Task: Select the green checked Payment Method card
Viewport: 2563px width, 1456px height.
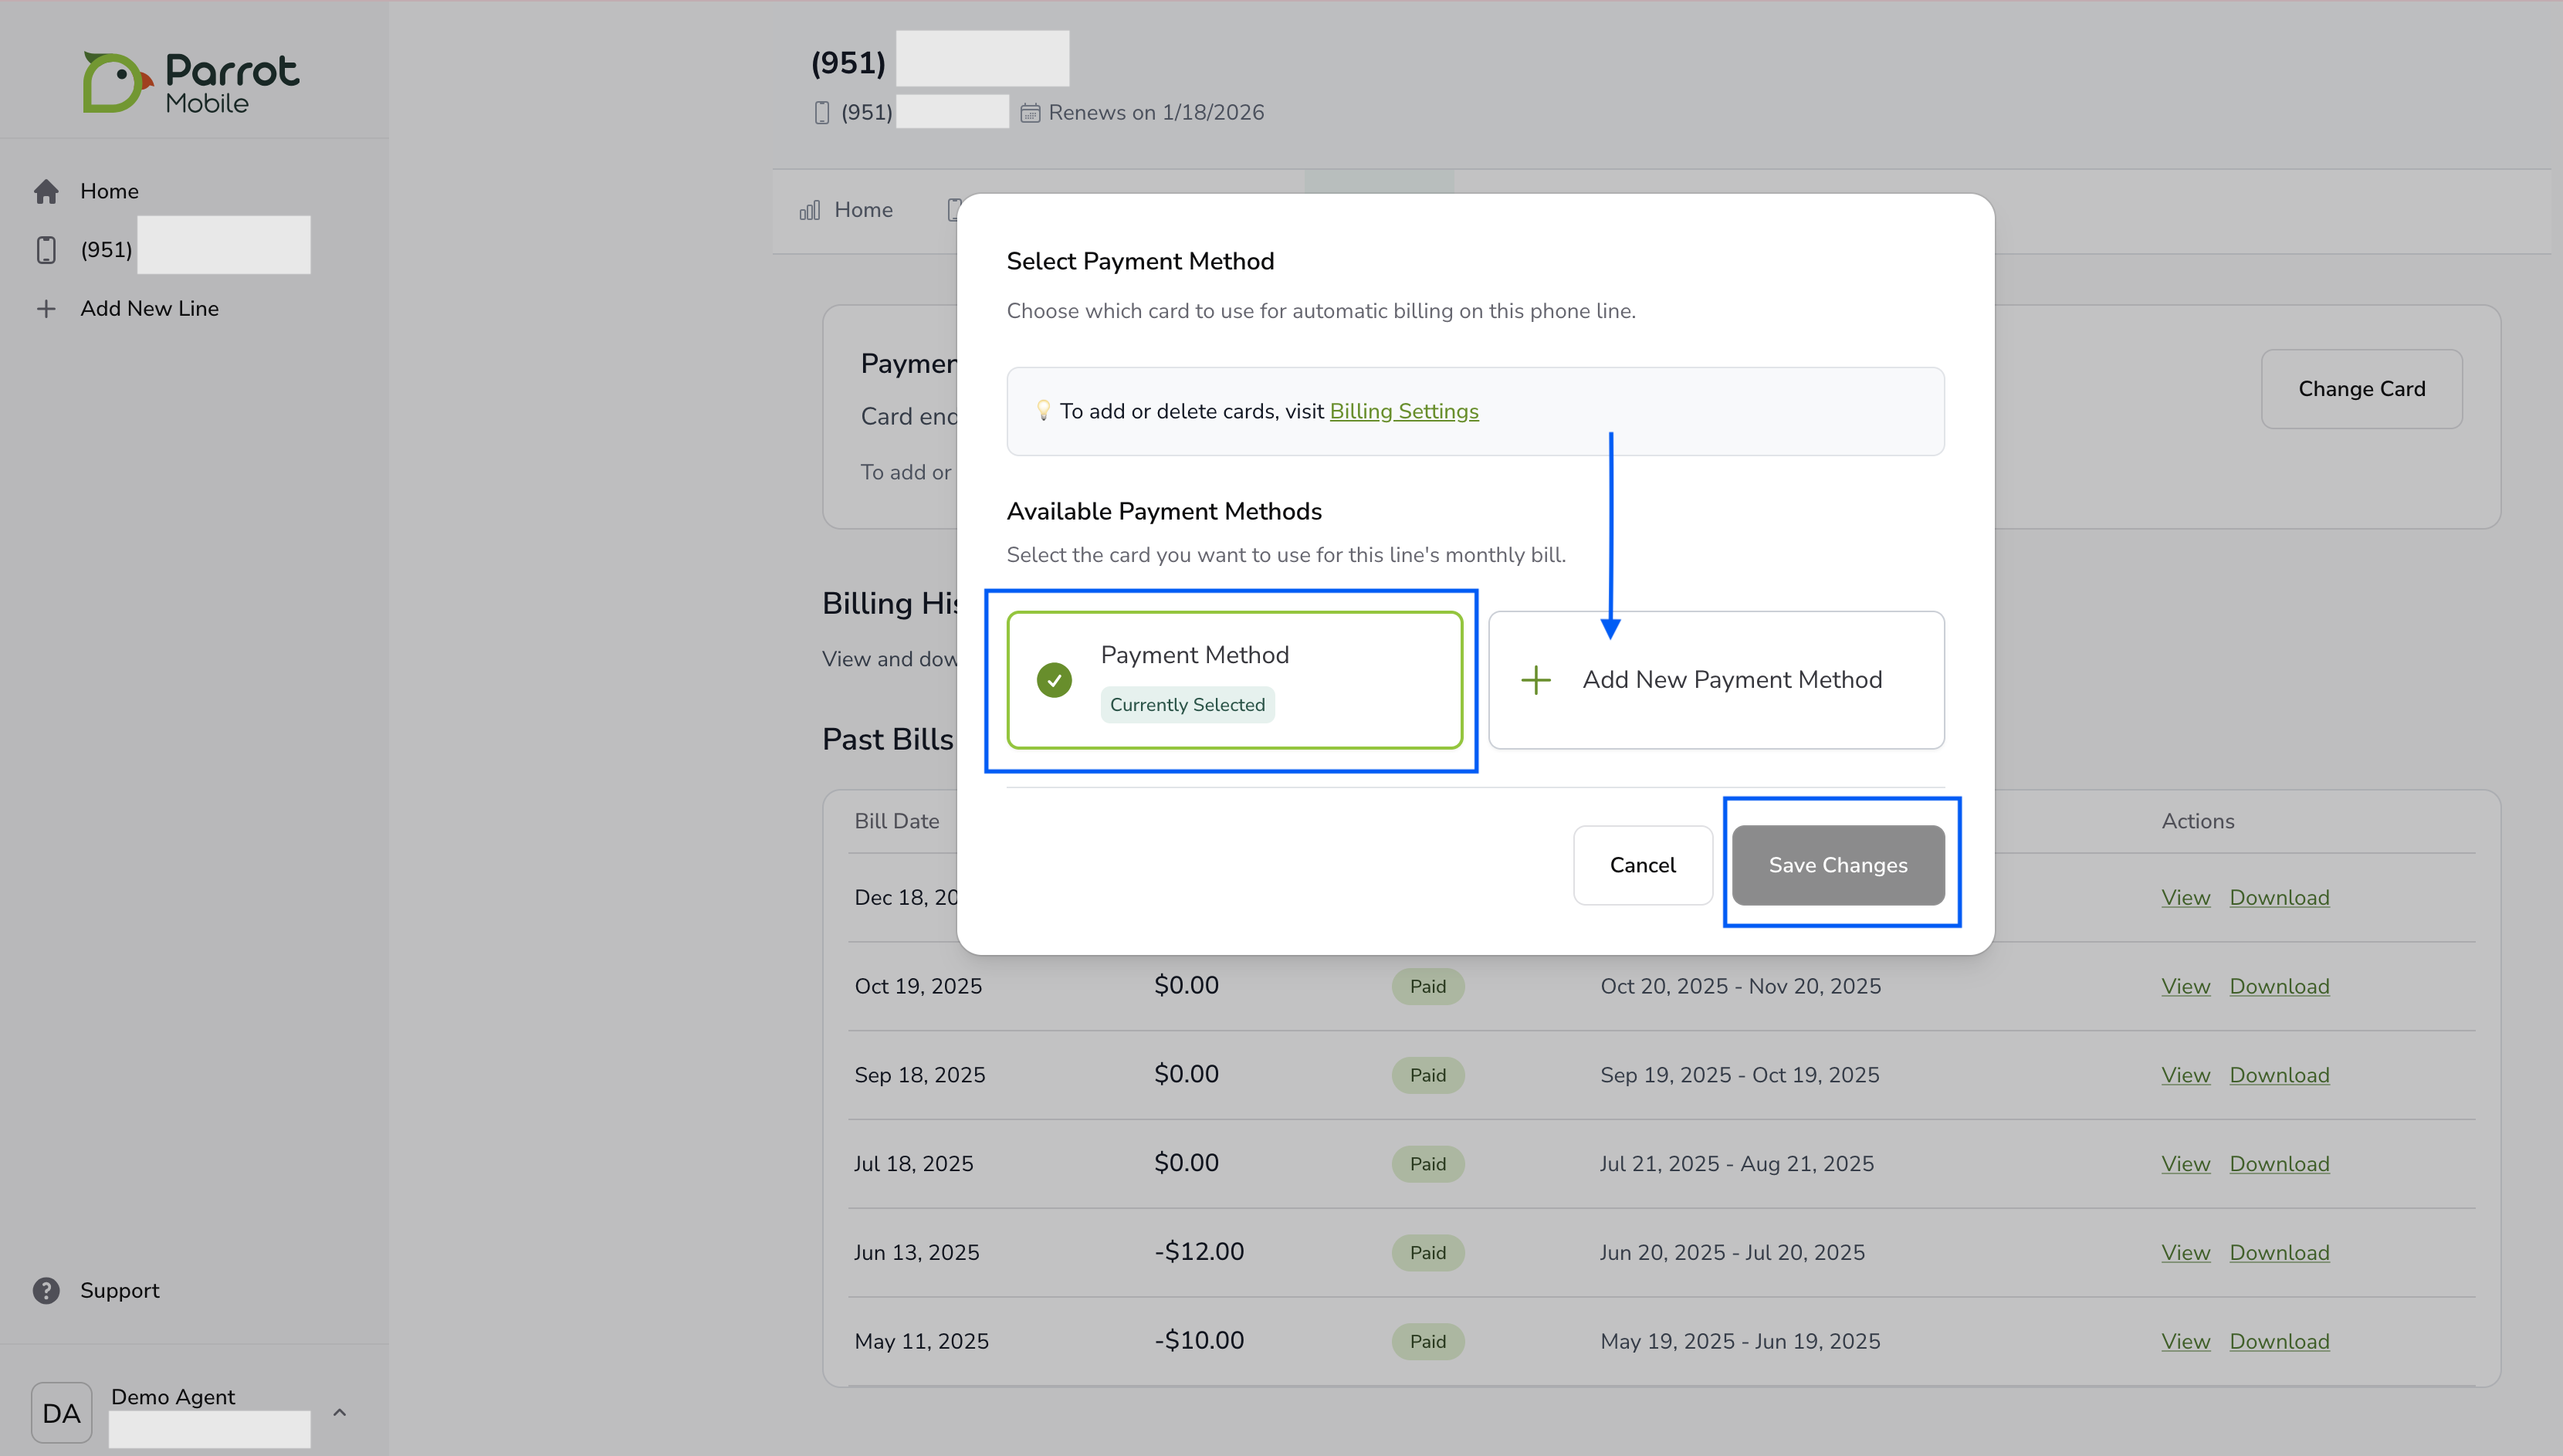Action: (x=1234, y=680)
